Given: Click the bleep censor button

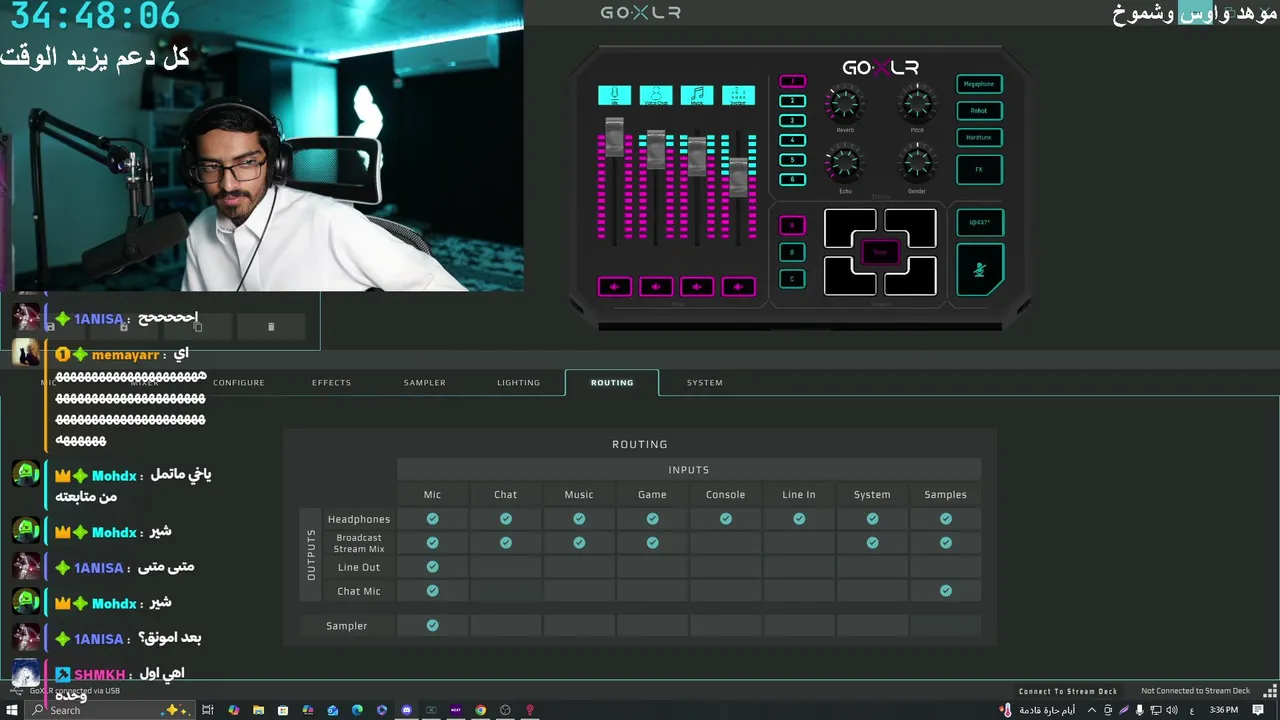Looking at the screenshot, I should pyautogui.click(x=980, y=222).
